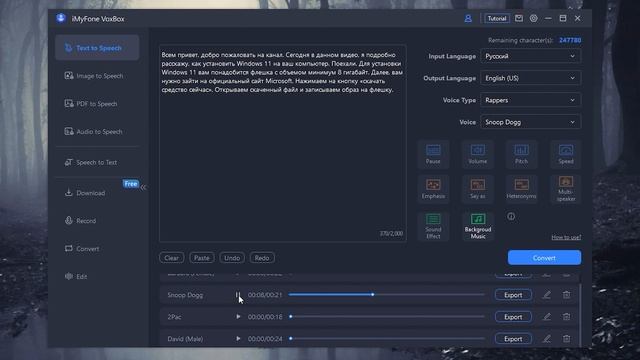Click the remaining characters value 247780
This screenshot has height=360, width=640.
[570, 40]
